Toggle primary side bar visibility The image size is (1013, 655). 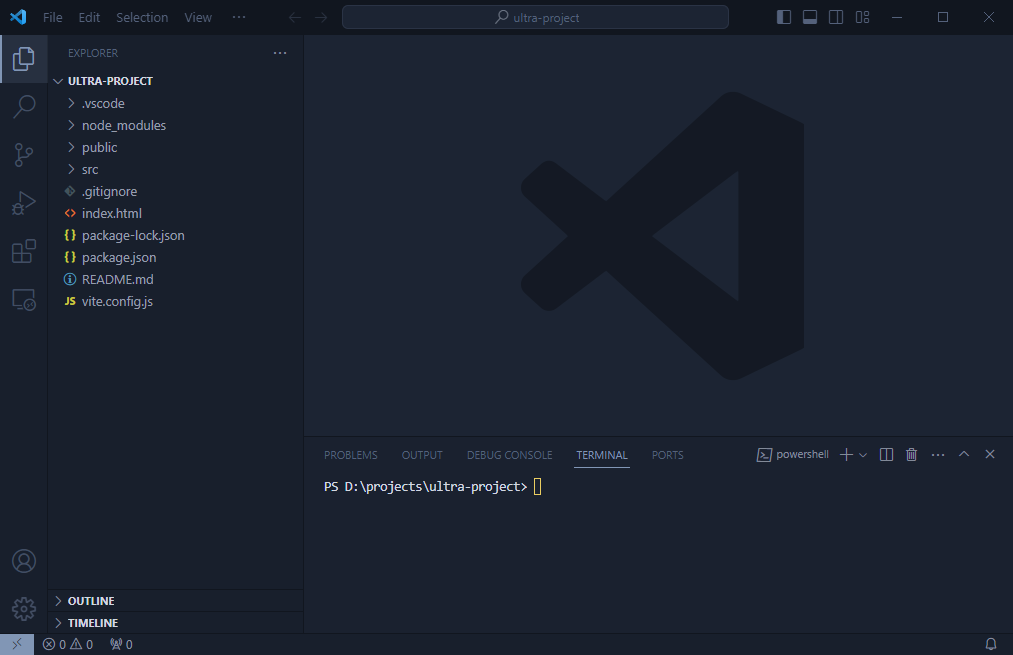click(784, 17)
